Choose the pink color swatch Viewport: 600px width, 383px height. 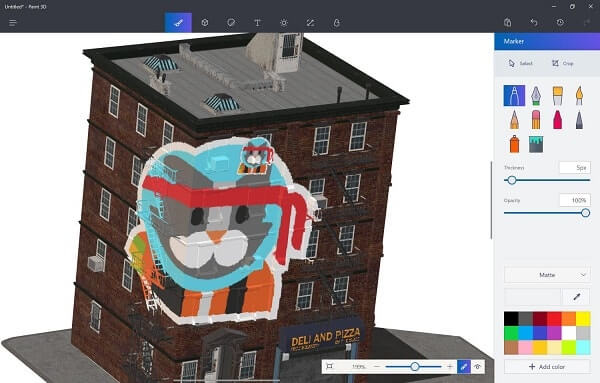525,347
